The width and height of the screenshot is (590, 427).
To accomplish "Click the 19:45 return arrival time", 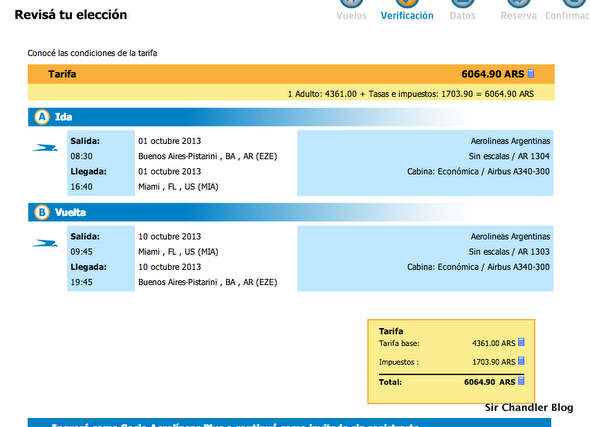I will click(81, 282).
